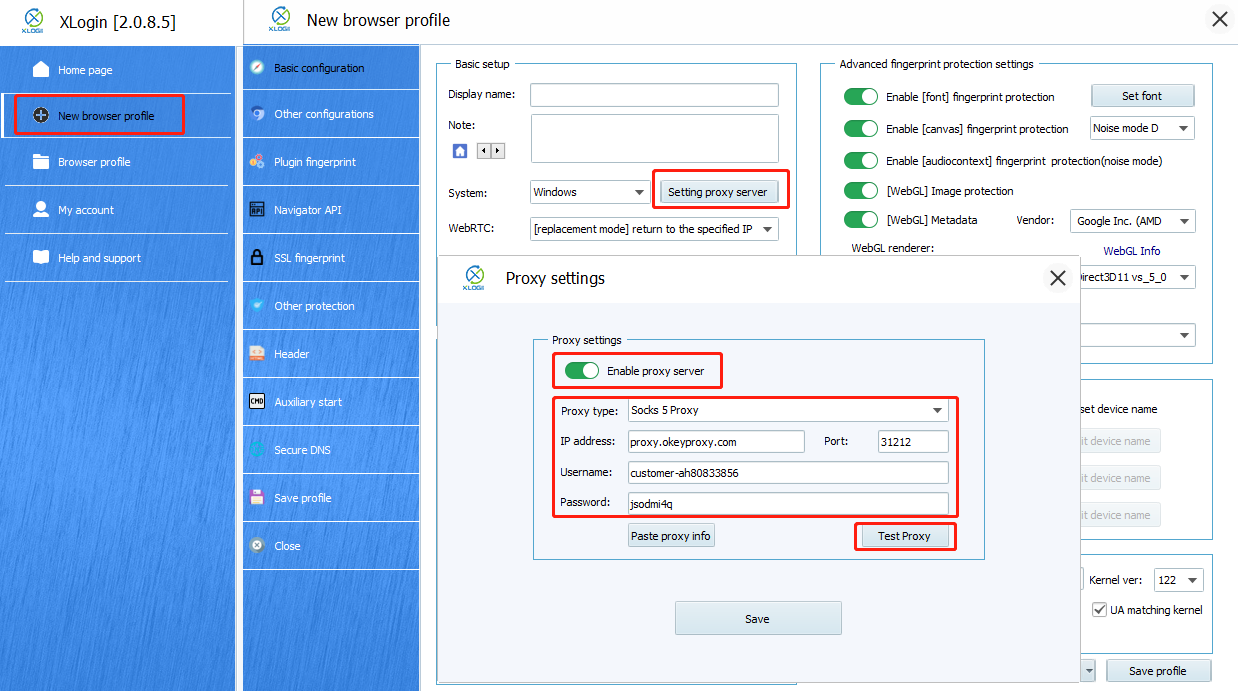Click the small home icon under Note

(x=460, y=151)
